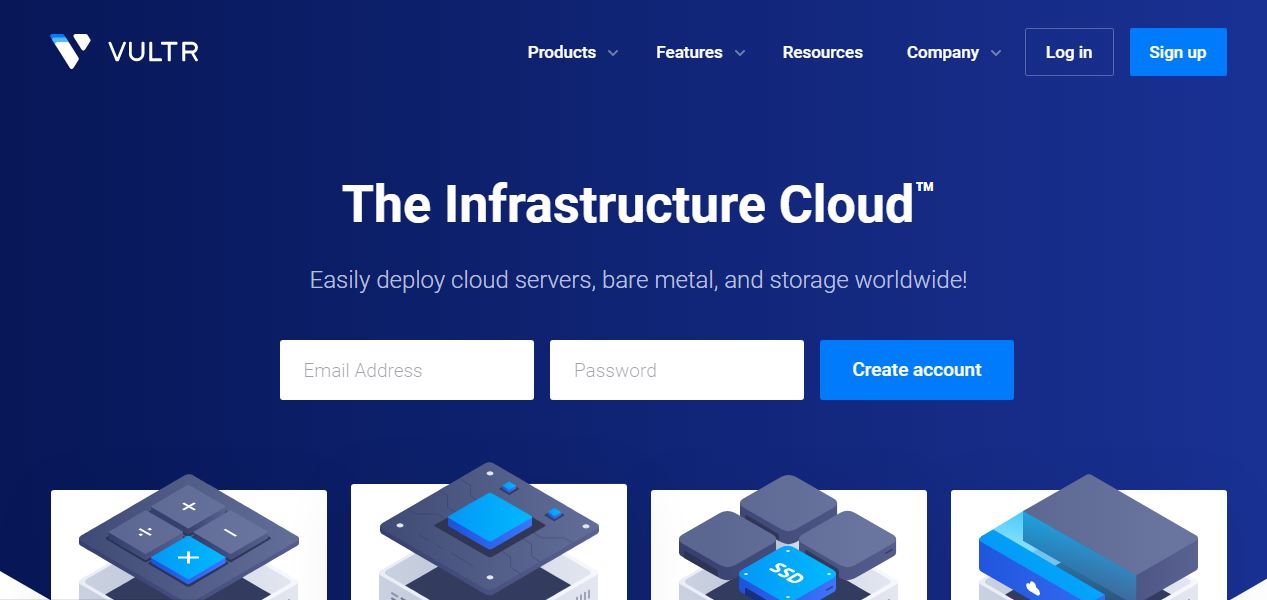Screen dimensions: 1267x600
Task: Open the Company menu
Action: (942, 52)
